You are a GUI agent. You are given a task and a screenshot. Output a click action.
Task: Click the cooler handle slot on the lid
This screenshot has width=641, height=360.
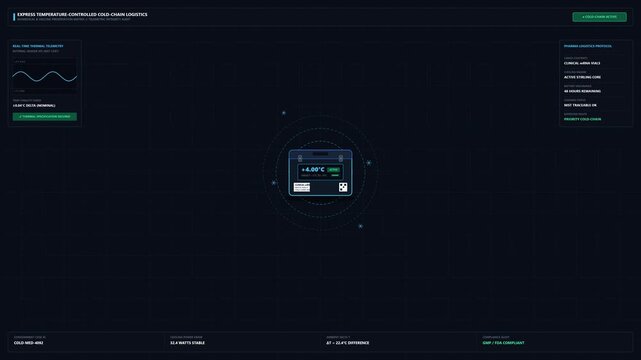(320, 154)
